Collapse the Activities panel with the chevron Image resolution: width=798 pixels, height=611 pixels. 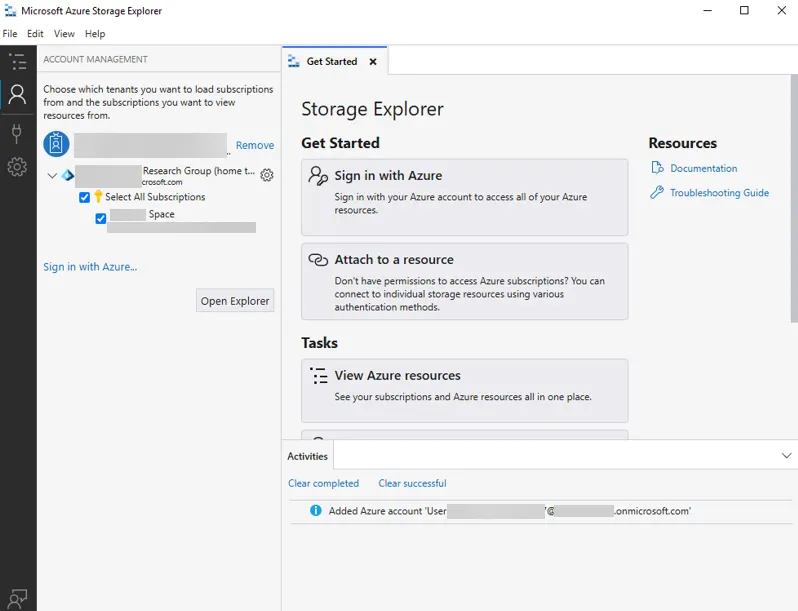tap(786, 456)
